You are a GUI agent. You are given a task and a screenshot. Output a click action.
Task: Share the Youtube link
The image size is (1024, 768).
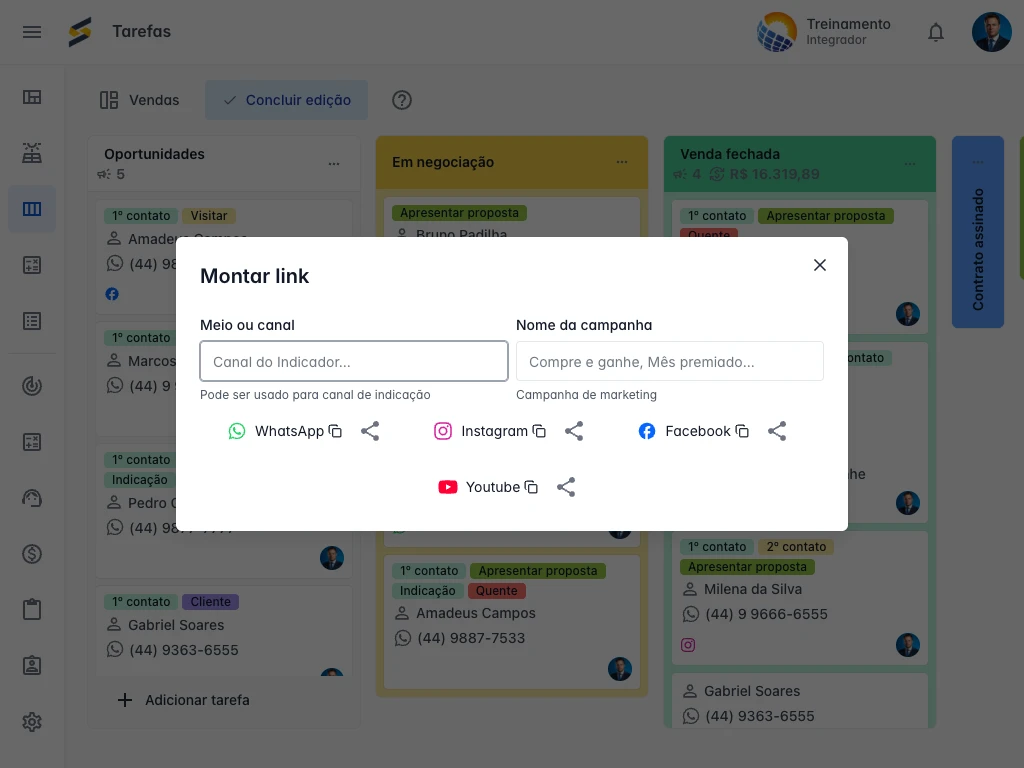pos(566,487)
